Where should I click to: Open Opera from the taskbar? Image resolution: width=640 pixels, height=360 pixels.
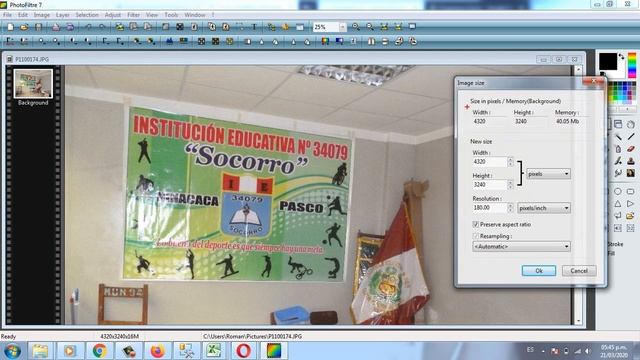click(244, 351)
